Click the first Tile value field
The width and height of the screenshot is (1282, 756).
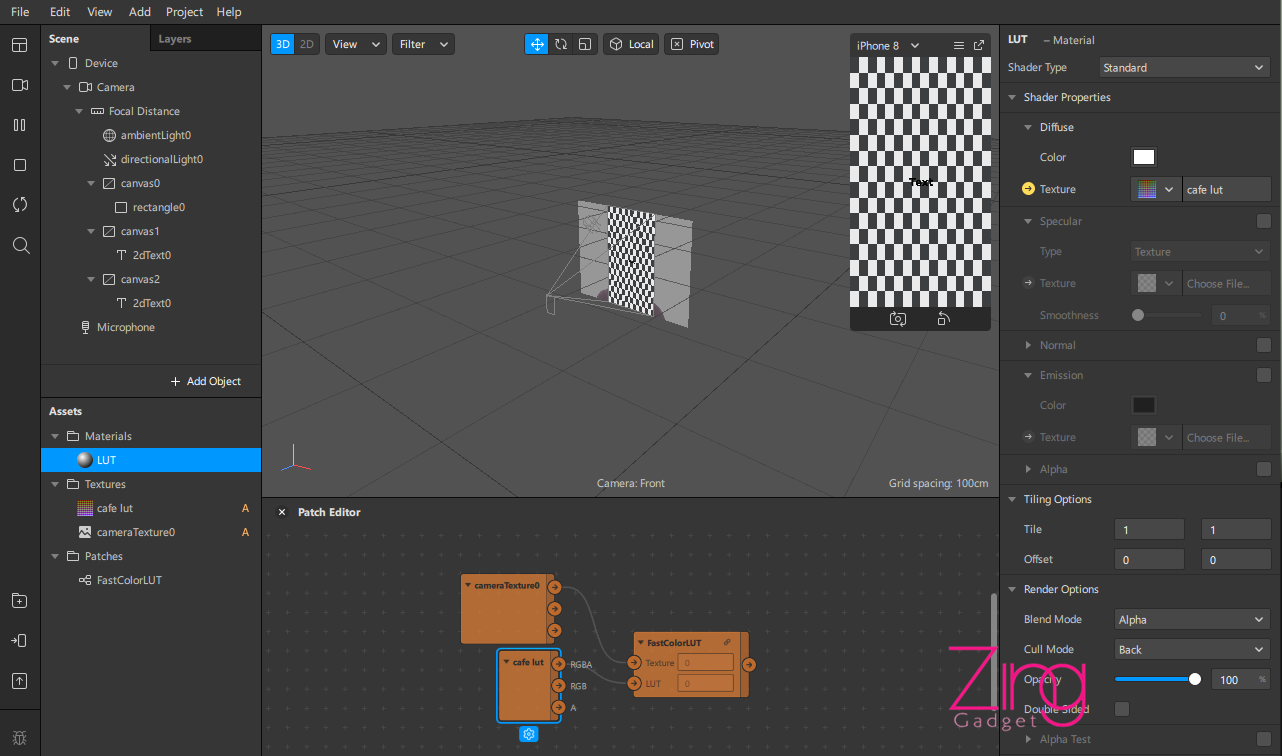1149,529
